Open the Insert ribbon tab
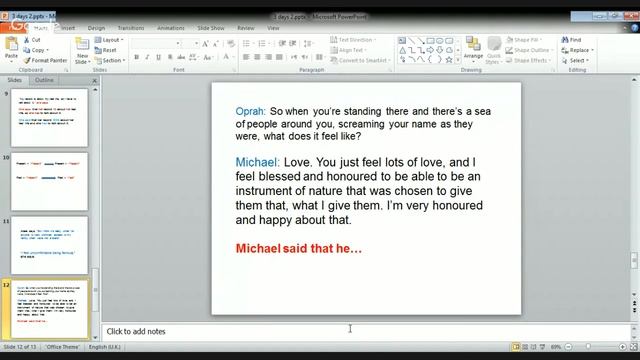 pyautogui.click(x=68, y=28)
